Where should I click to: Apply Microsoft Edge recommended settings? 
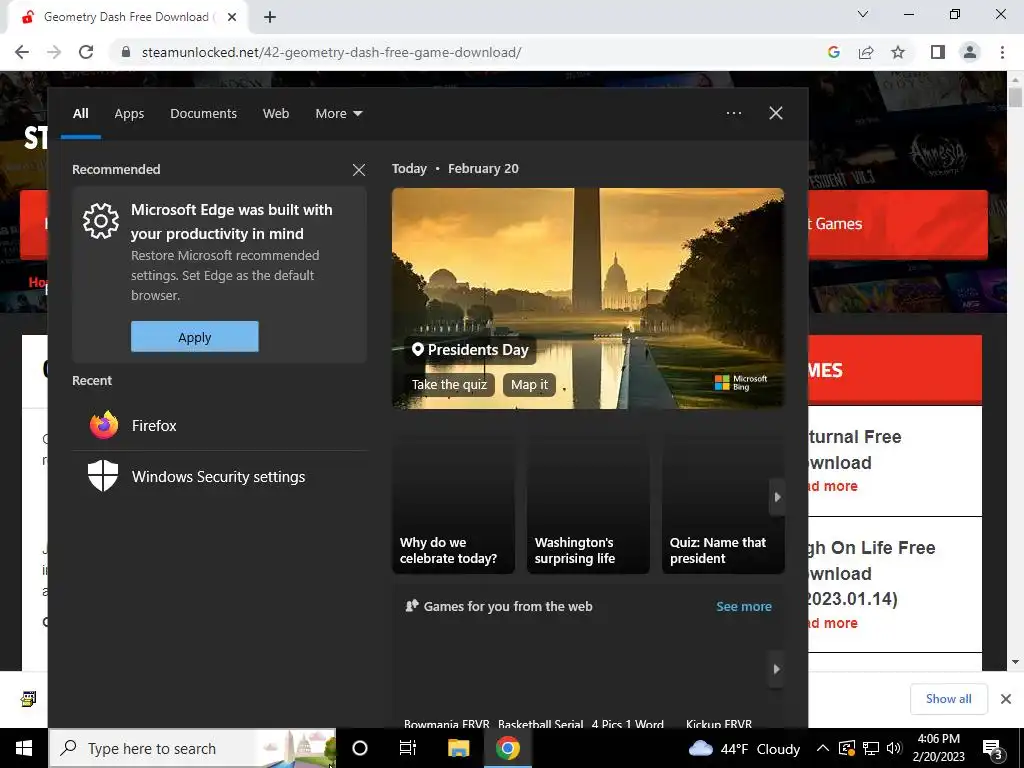[195, 337]
